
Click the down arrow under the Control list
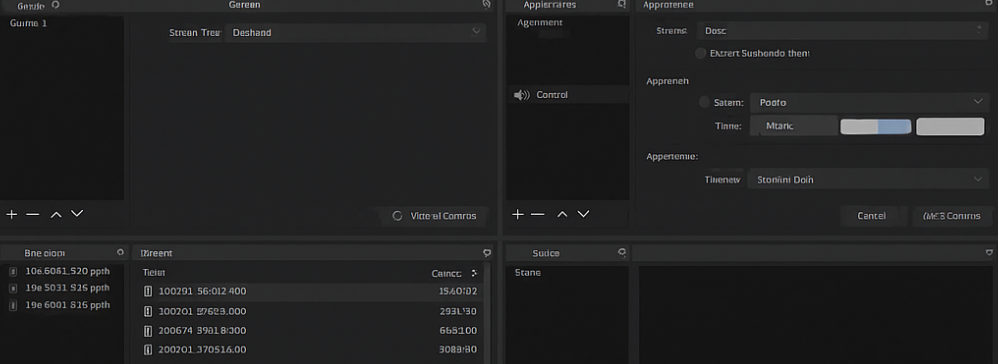[583, 214]
